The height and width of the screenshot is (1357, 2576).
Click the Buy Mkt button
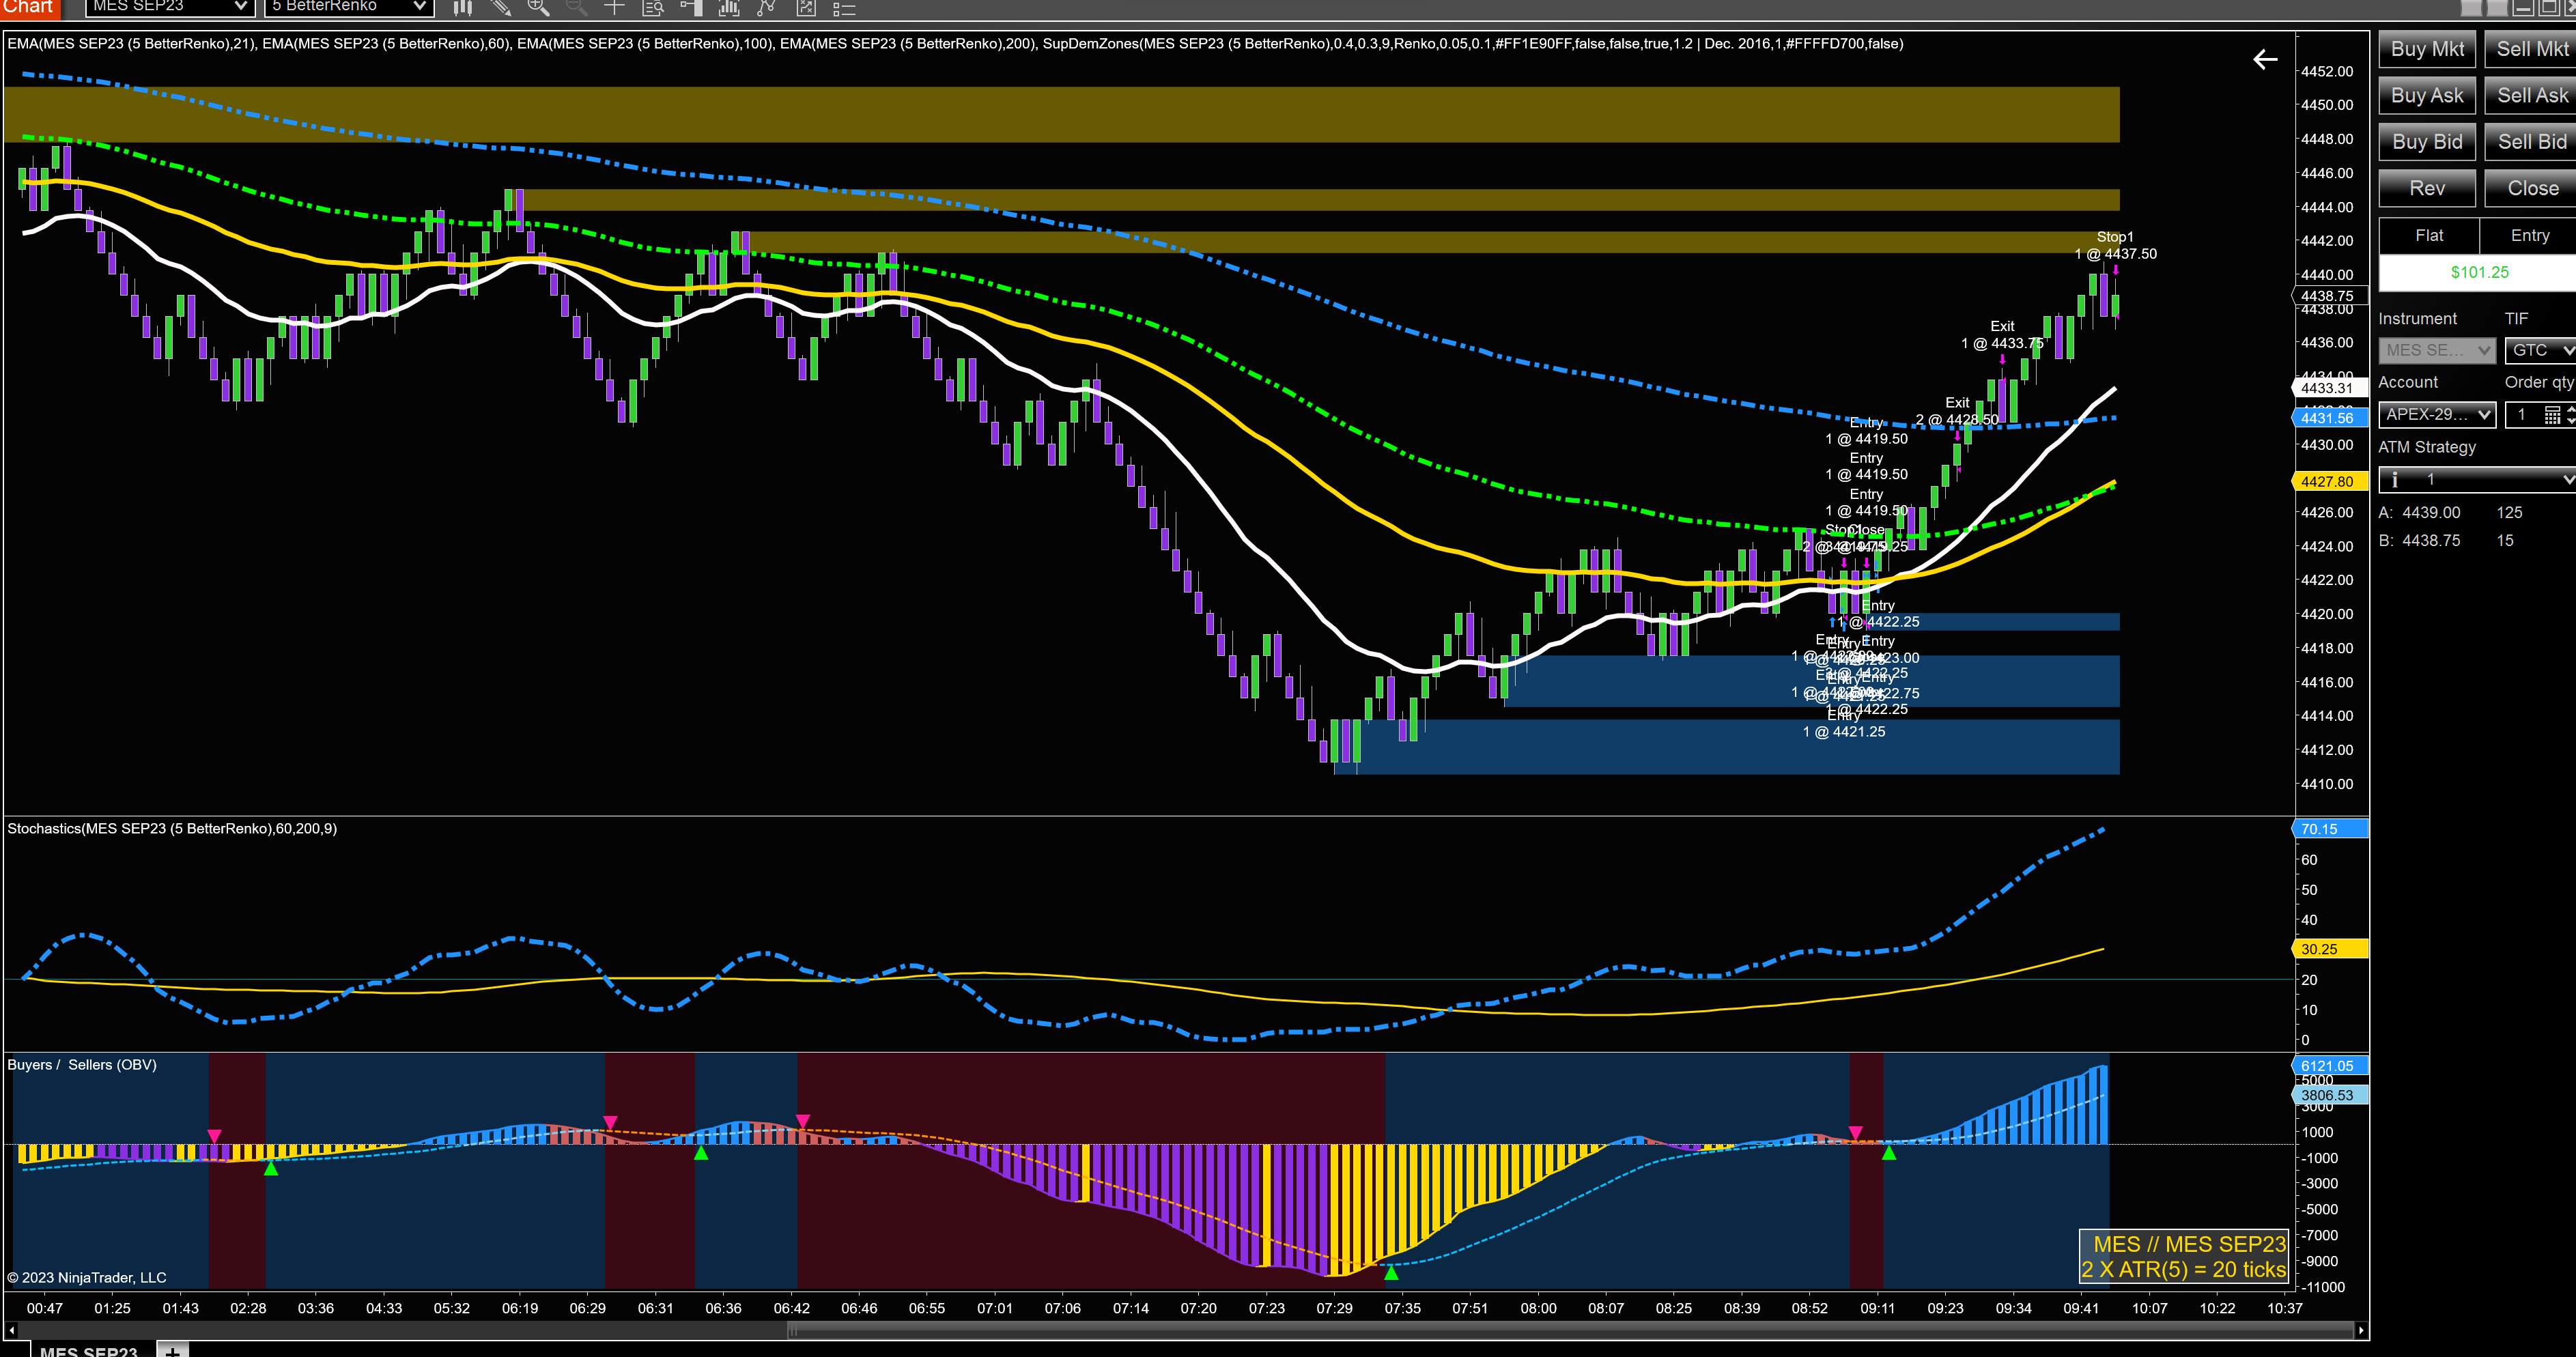click(2427, 49)
